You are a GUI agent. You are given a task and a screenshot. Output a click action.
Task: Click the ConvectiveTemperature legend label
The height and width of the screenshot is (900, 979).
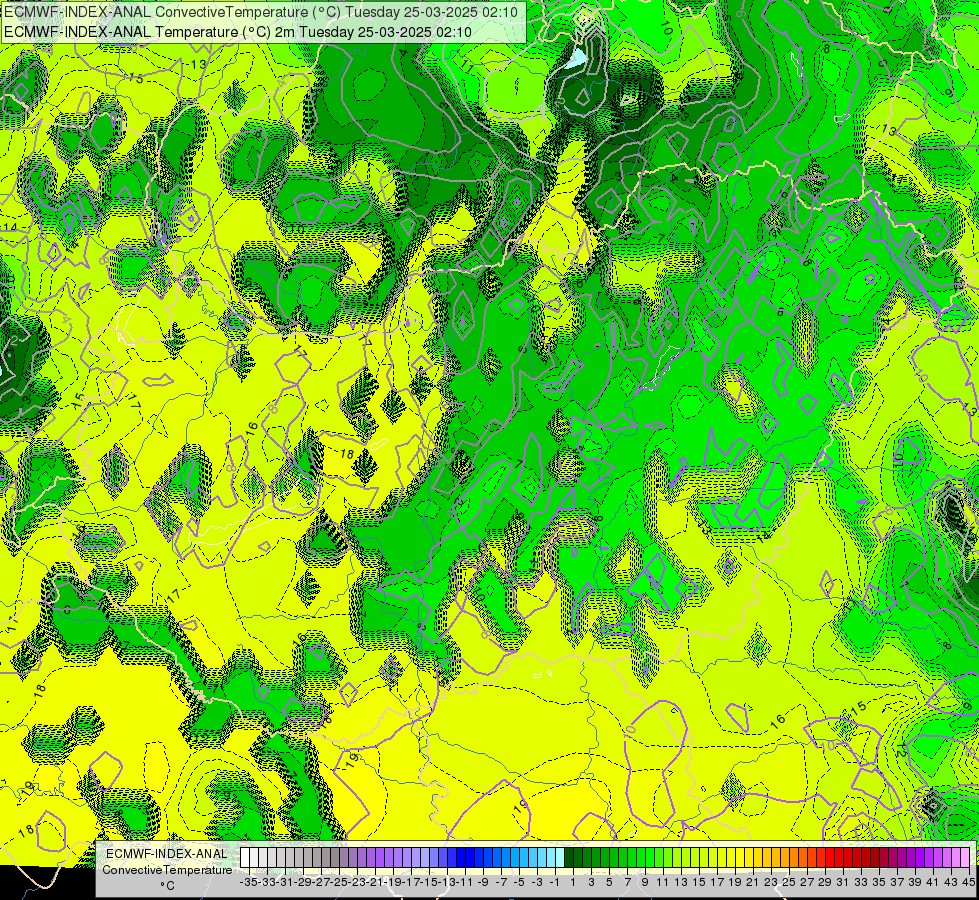[x=167, y=869]
